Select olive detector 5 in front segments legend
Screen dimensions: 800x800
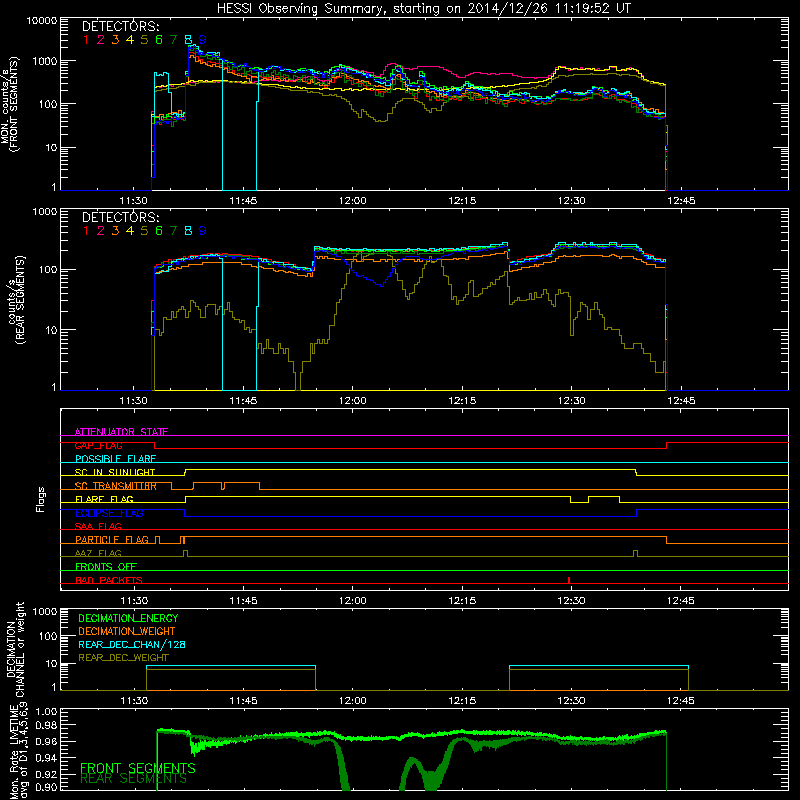tap(144, 40)
